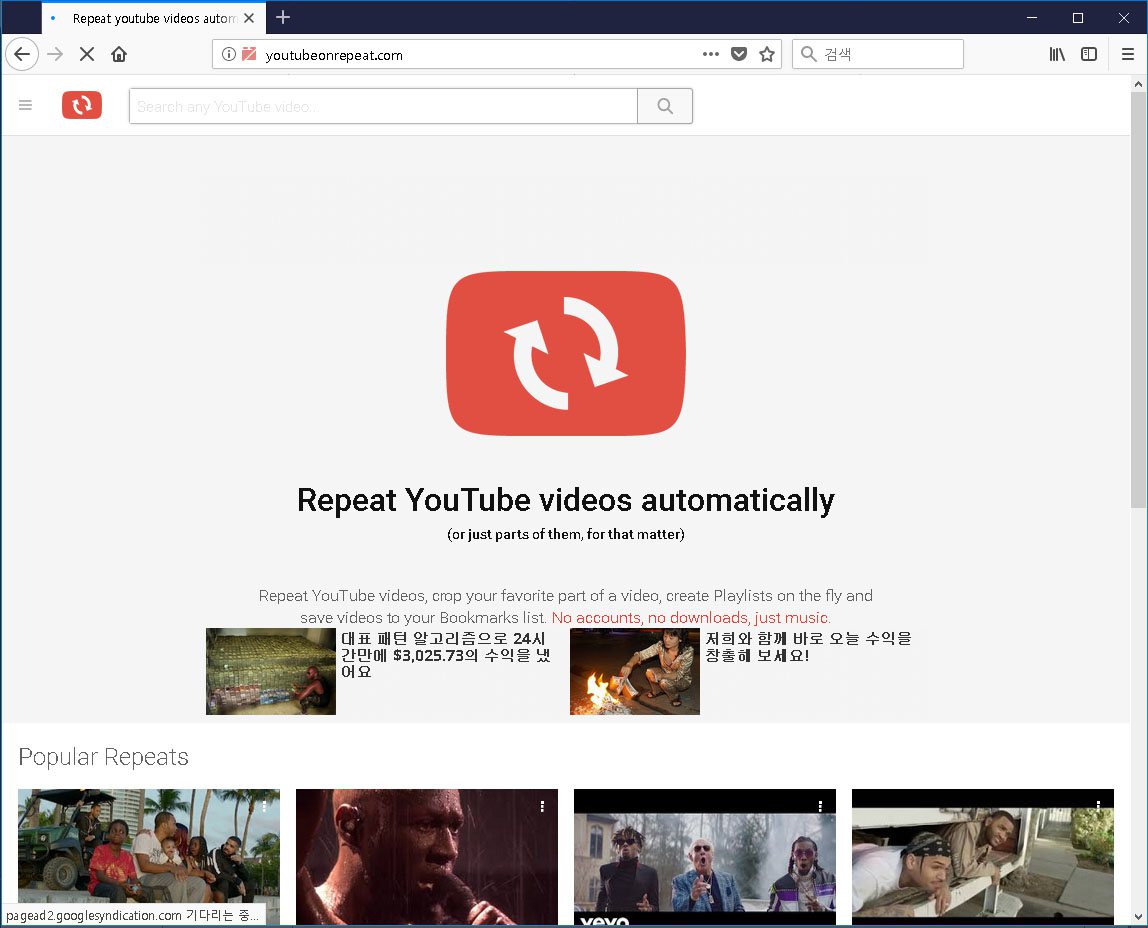1148x928 pixels.
Task: Open the Library view icon
Action: click(1056, 54)
